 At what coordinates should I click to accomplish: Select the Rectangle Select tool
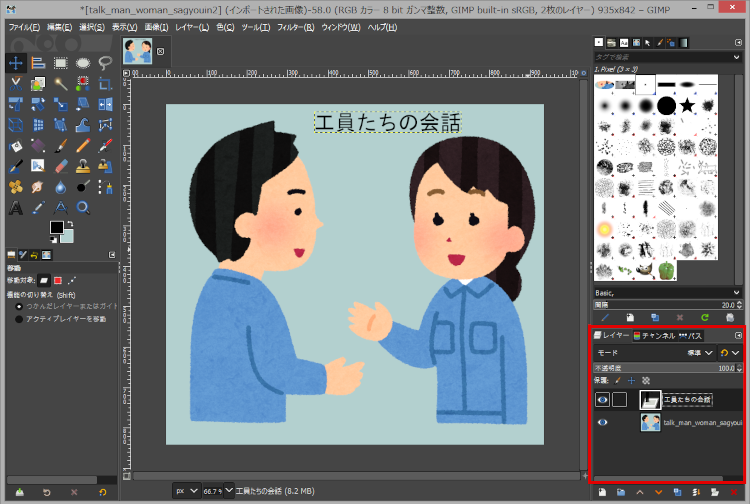click(x=60, y=62)
